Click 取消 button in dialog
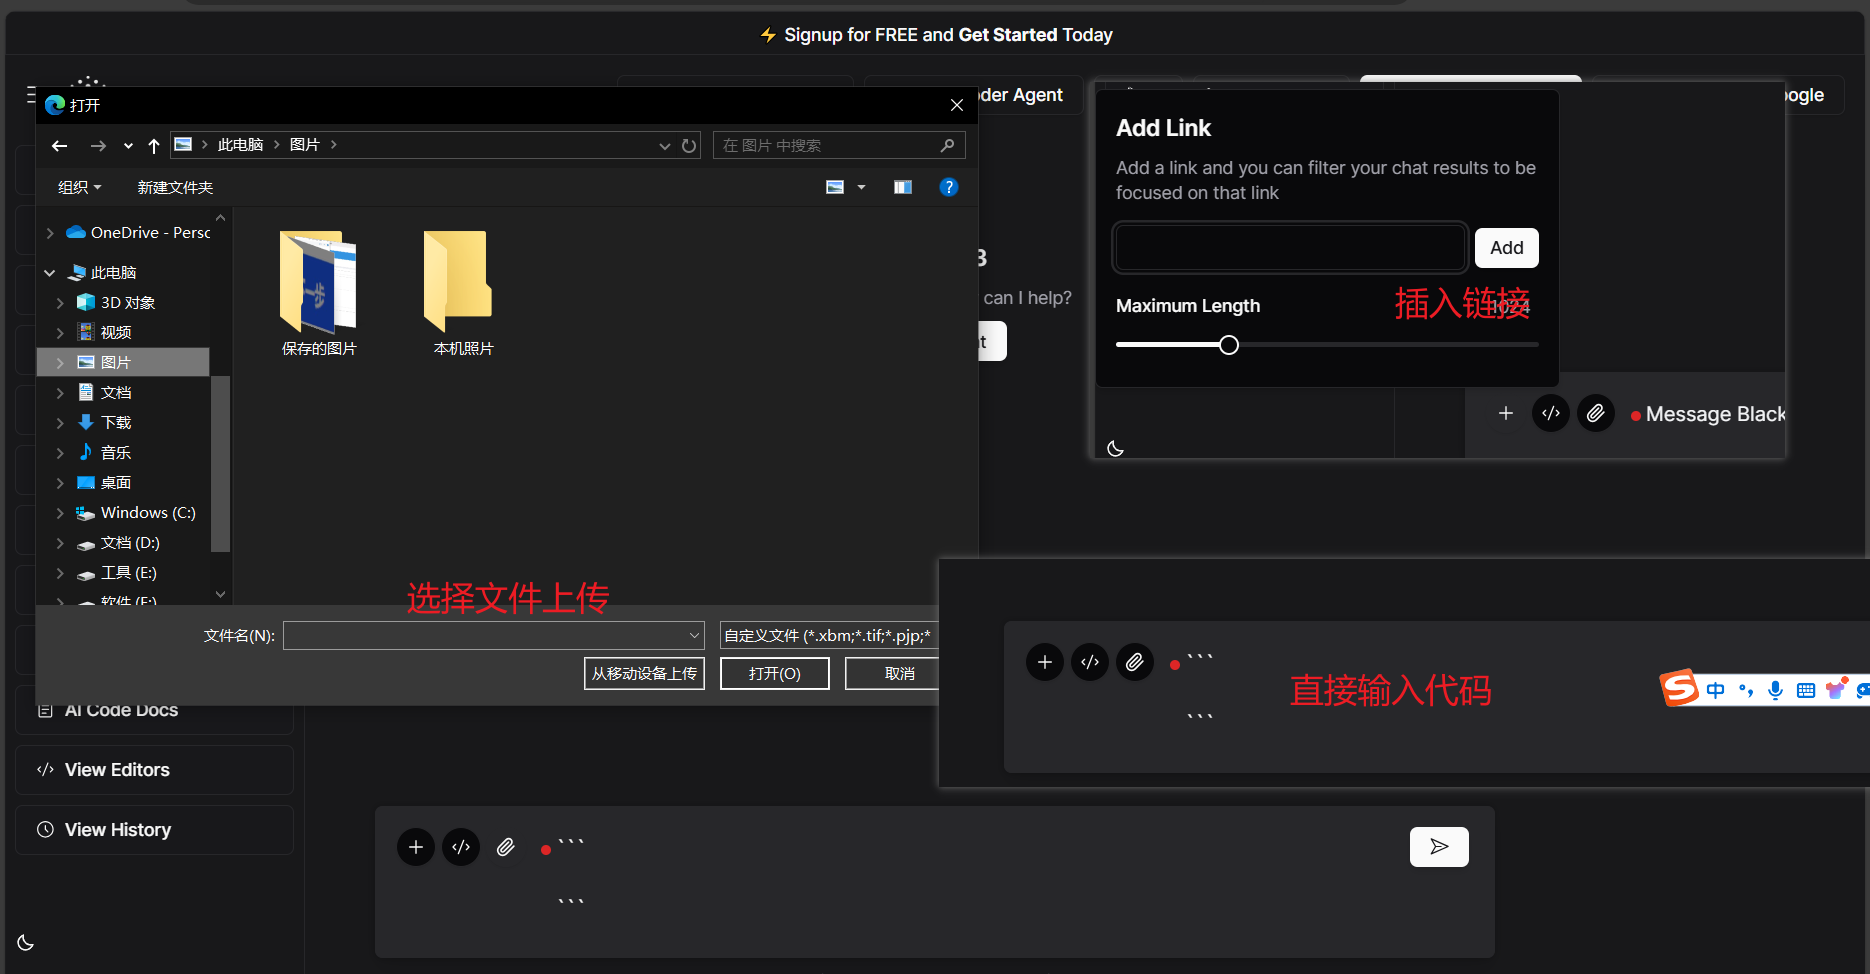The height and width of the screenshot is (974, 1870). pyautogui.click(x=892, y=673)
